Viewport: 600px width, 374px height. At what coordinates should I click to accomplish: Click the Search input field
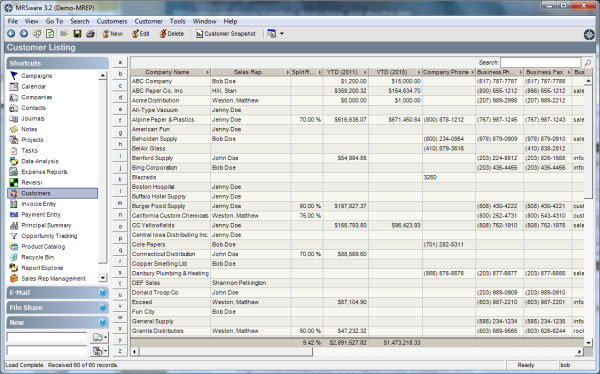[x=541, y=62]
